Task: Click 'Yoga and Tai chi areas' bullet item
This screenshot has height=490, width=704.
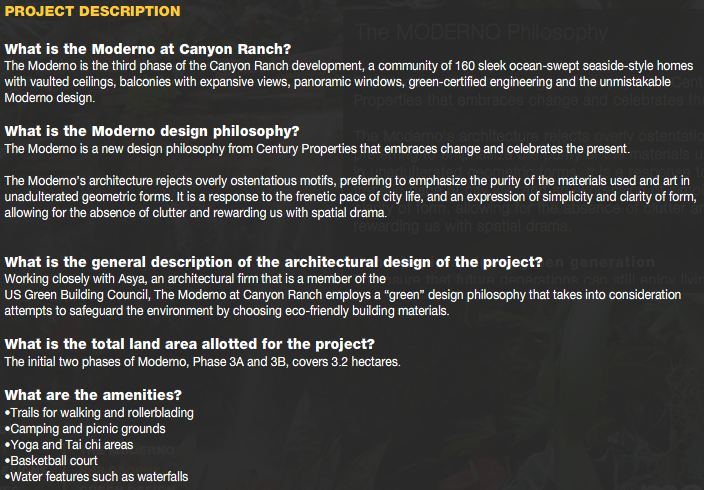Action: pyautogui.click(x=69, y=445)
